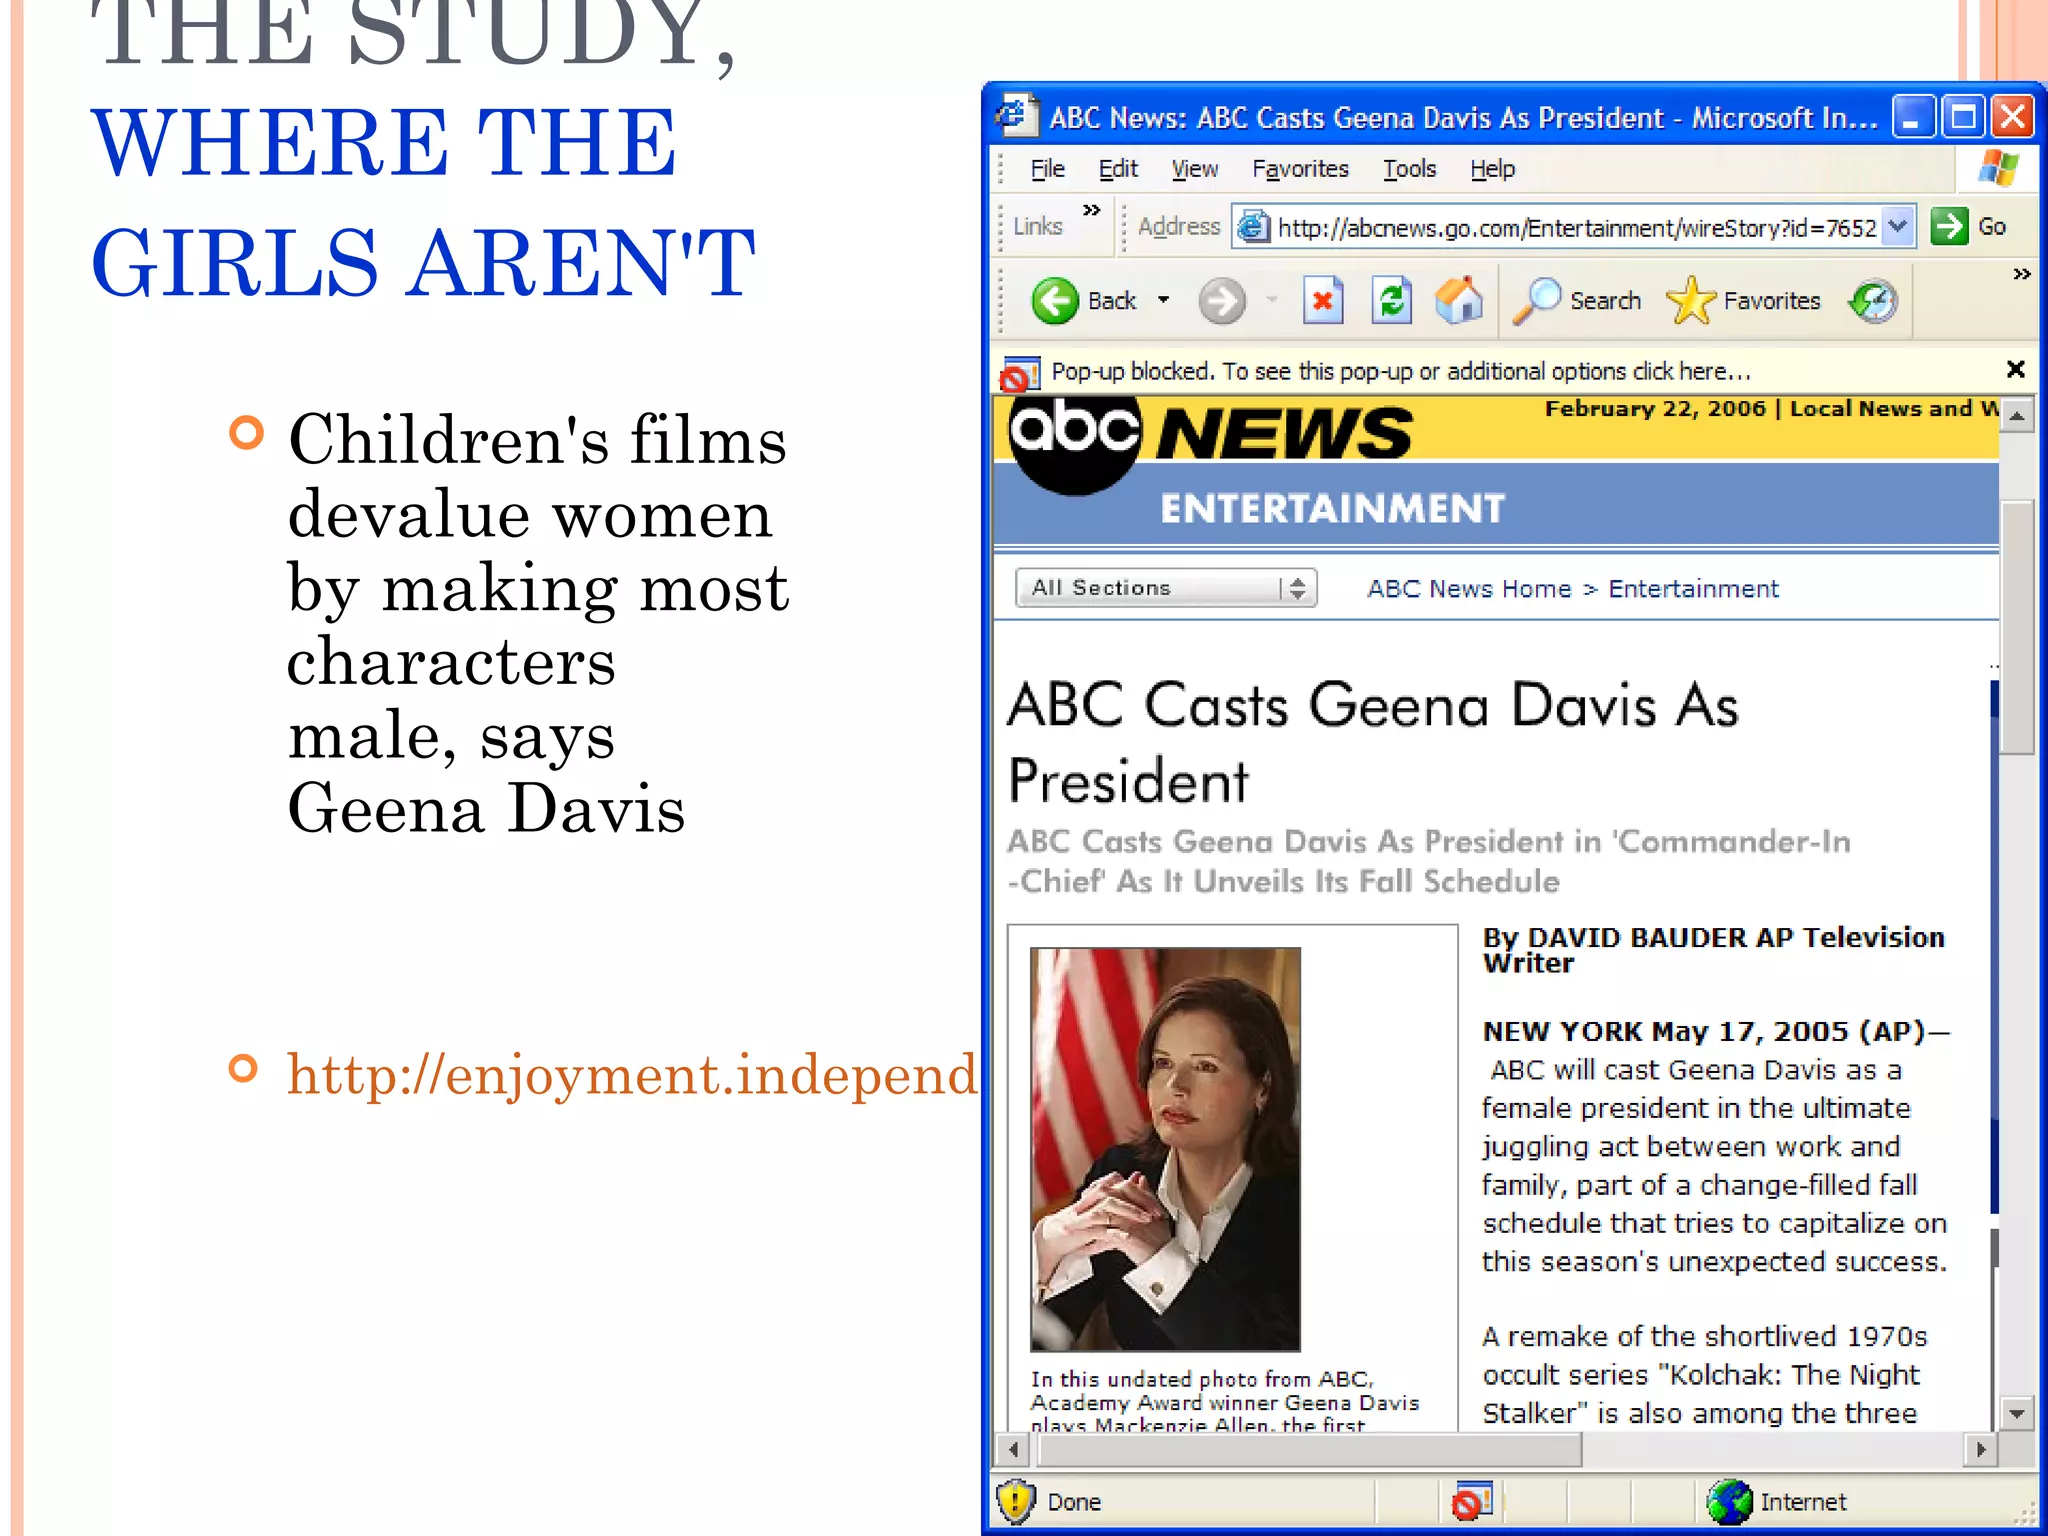This screenshot has height=1536, width=2048.
Task: Click the History clock icon
Action: click(1873, 300)
